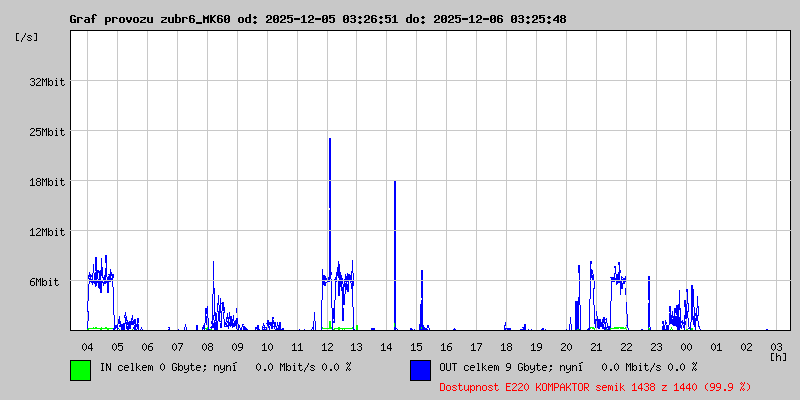The image size is (800, 400).
Task: Select hour 12 on the time axis
Action: coord(327,346)
